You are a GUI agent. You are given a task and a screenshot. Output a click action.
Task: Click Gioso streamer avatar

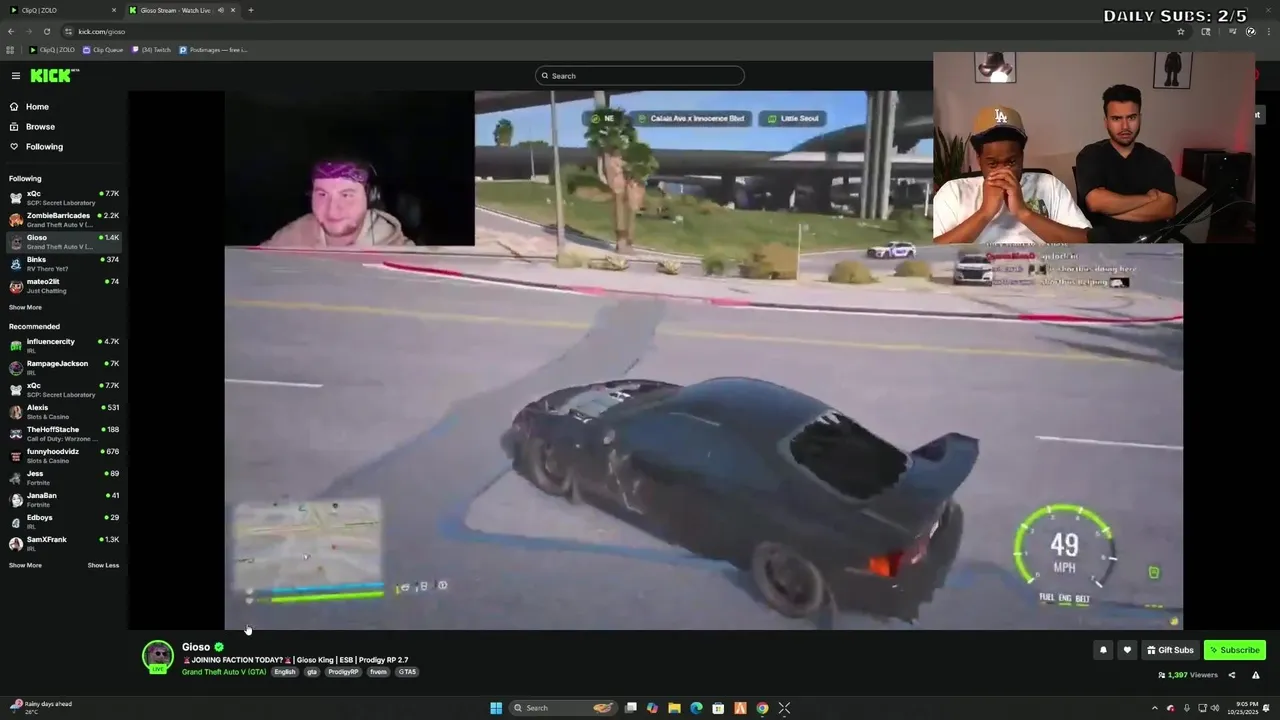(158, 656)
